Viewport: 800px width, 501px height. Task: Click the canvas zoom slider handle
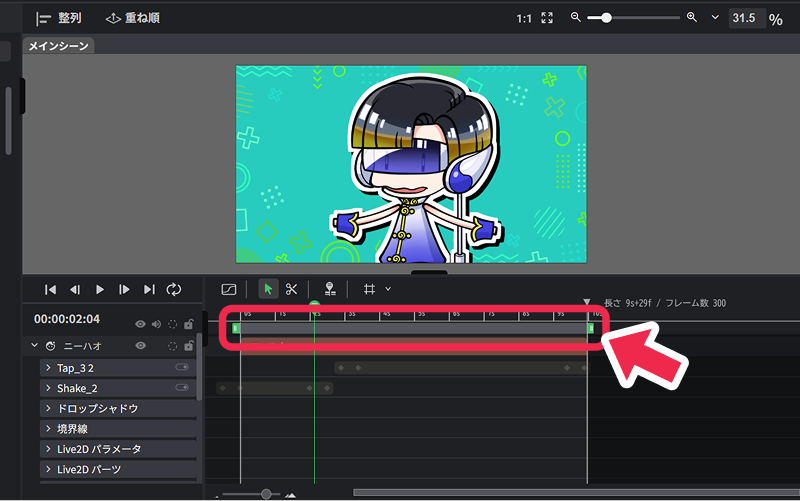coord(606,18)
